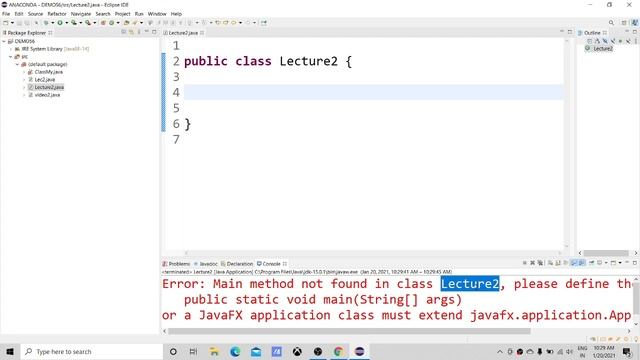Click New Java Package icon in toolbar
The width and height of the screenshot is (640, 360).
click(x=103, y=23)
